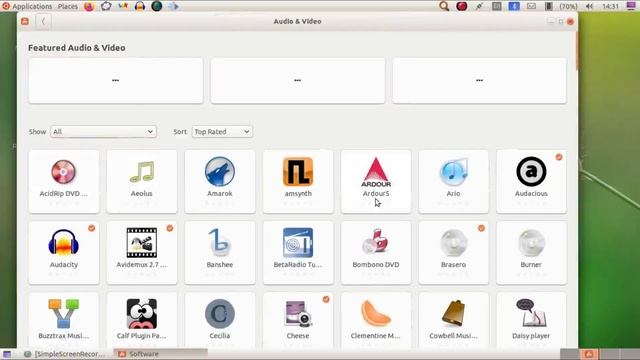
Task: Select the Audacious app tile
Action: click(x=531, y=181)
